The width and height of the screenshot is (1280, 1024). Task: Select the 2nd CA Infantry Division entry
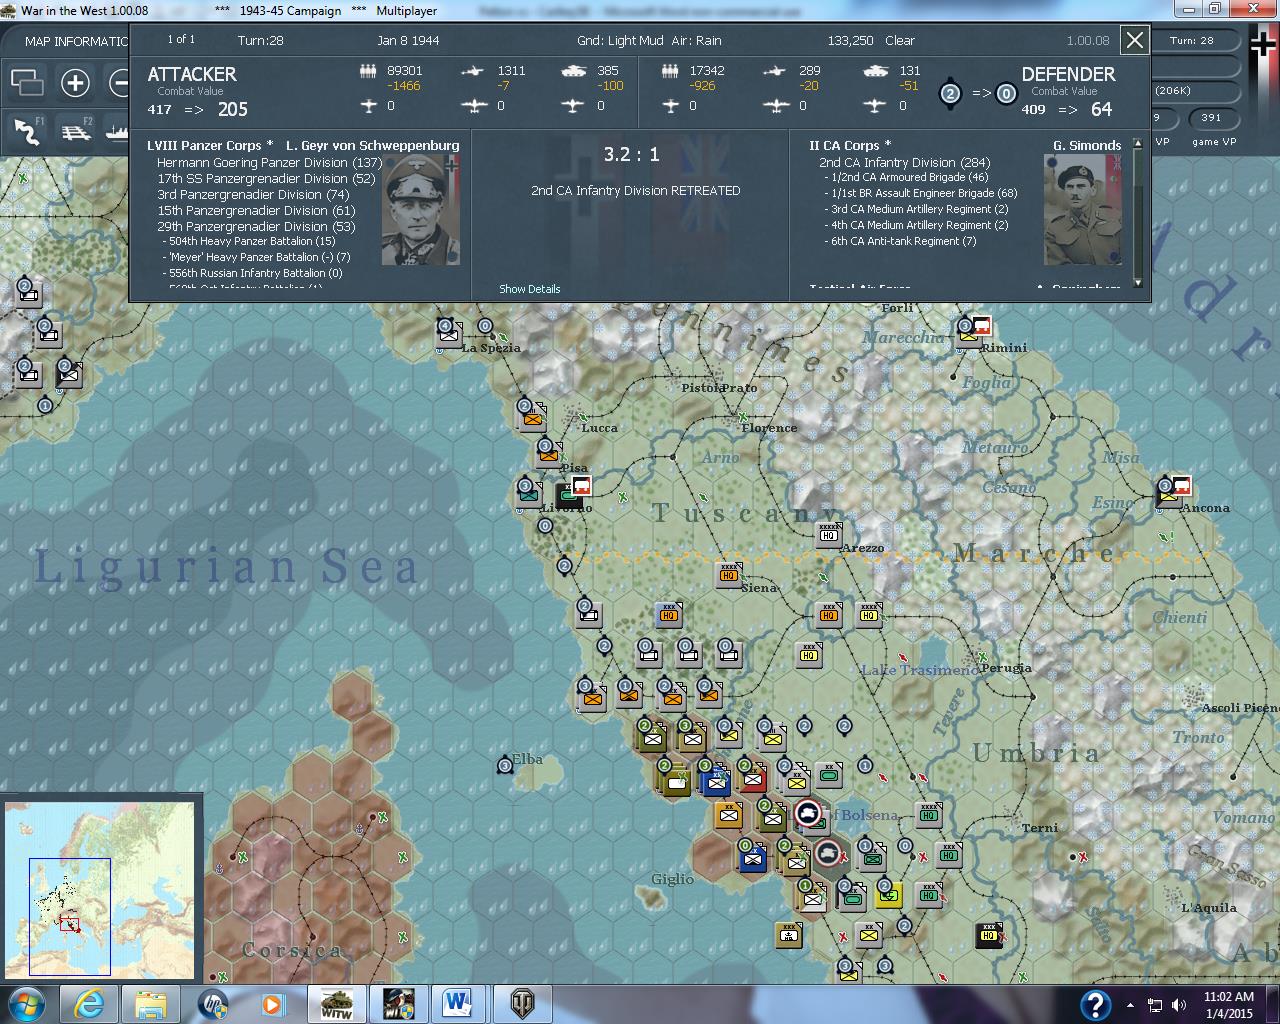pyautogui.click(x=903, y=161)
